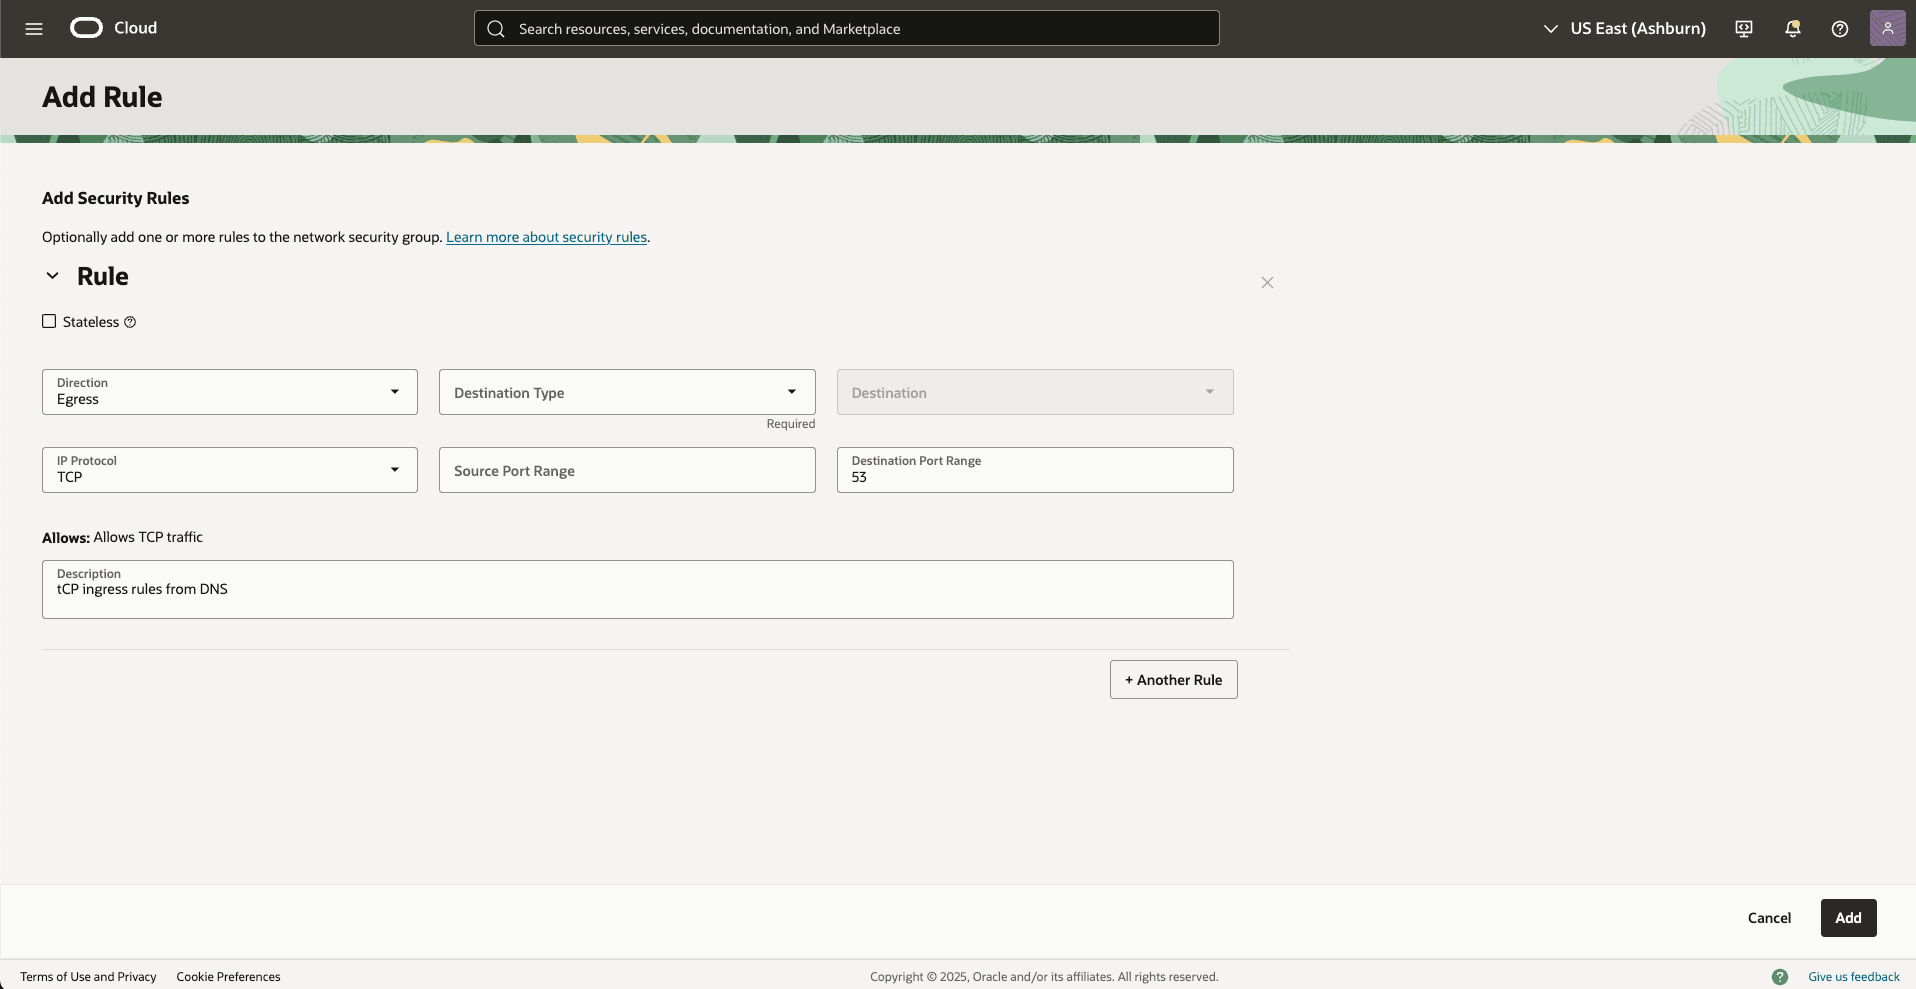Viewport: 1916px width, 989px height.
Task: Open the user profile avatar
Action: coord(1888,28)
